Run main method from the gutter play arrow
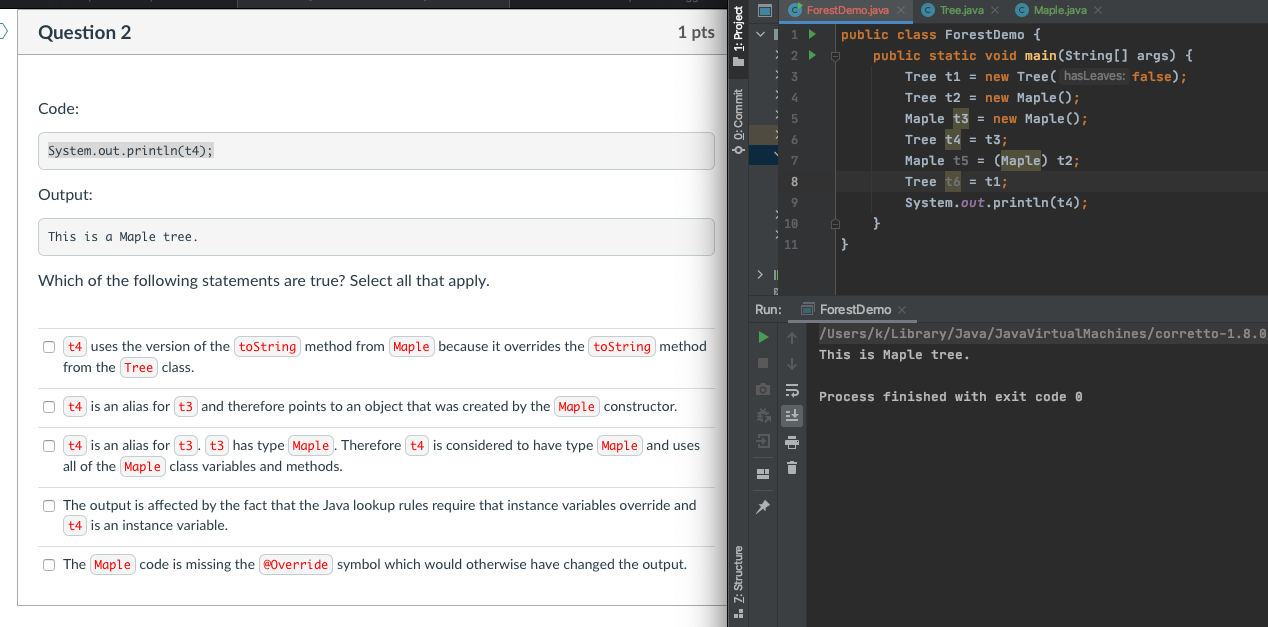 click(810, 55)
